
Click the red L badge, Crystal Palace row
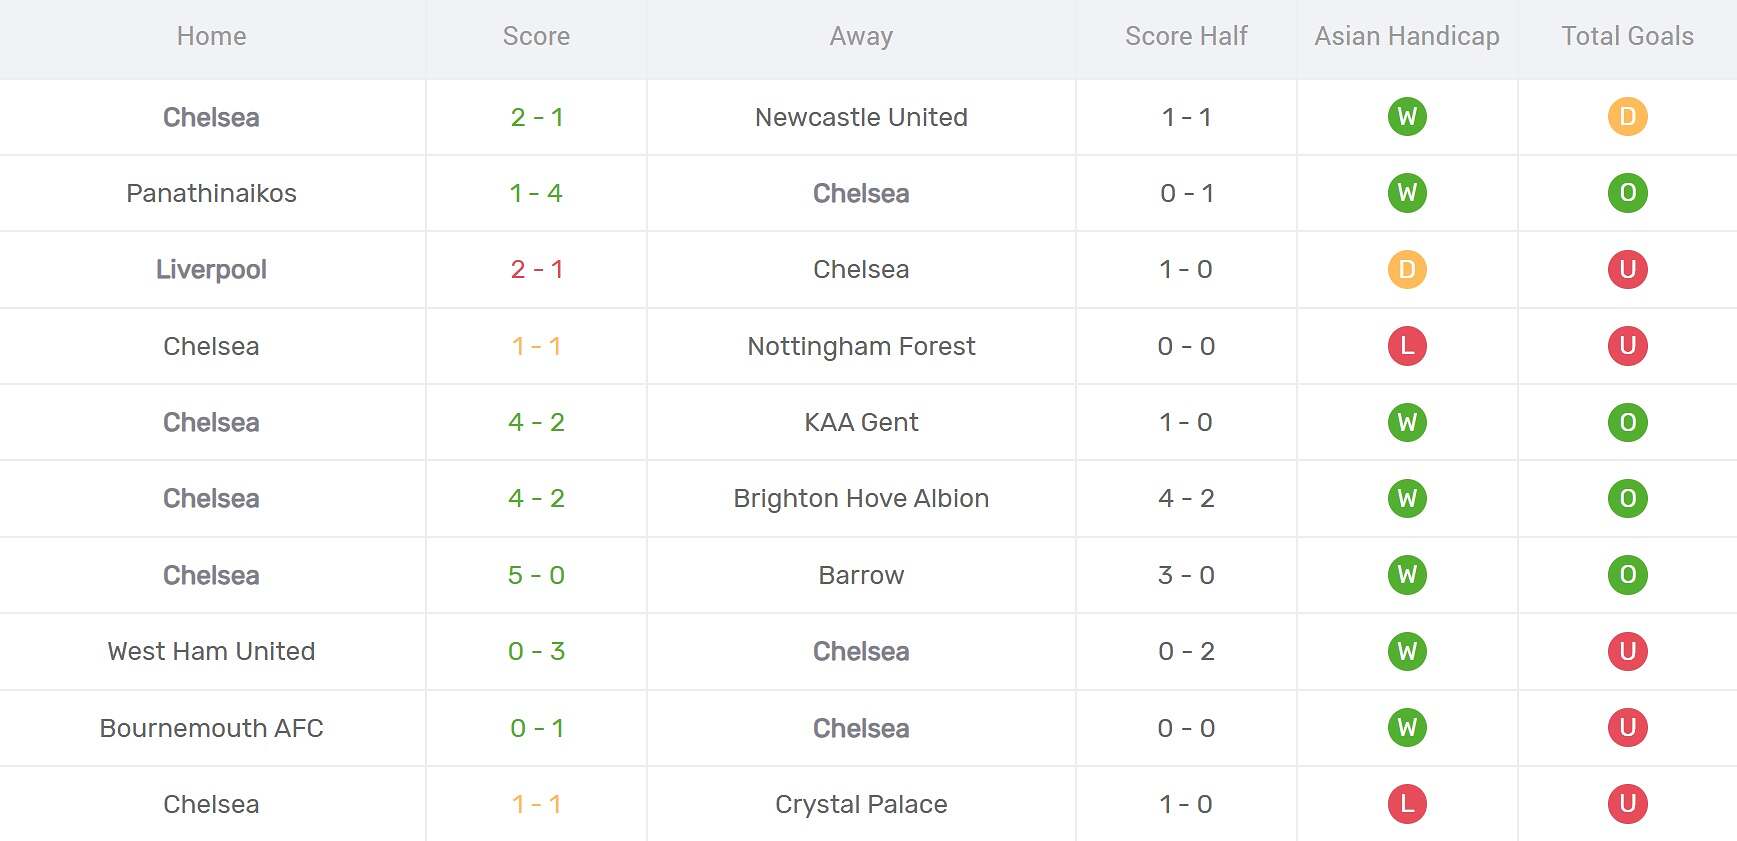pyautogui.click(x=1407, y=804)
